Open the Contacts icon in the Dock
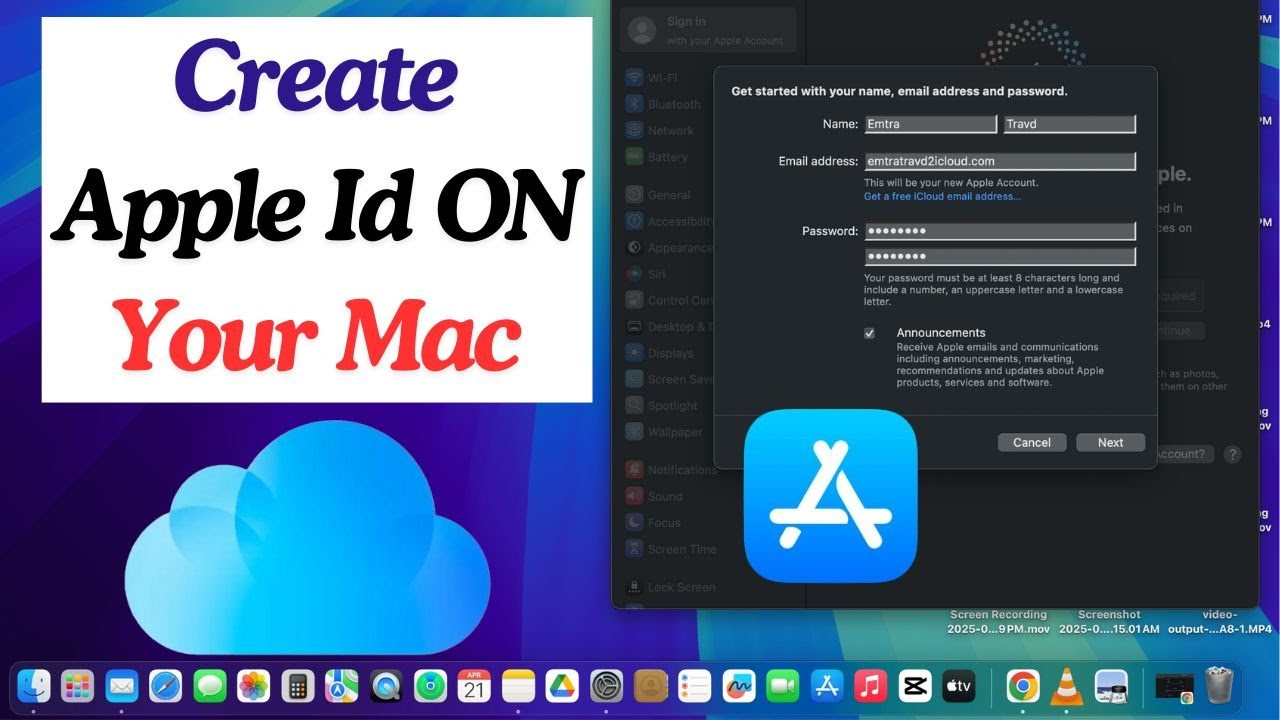Viewport: 1280px width, 720px height. (x=650, y=686)
